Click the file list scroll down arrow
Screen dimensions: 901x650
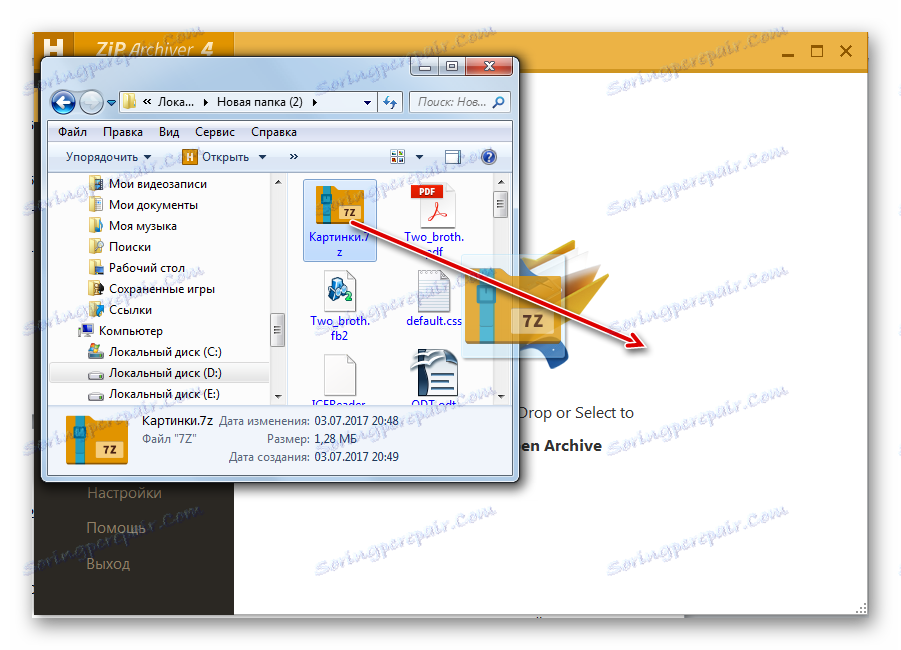pyautogui.click(x=500, y=396)
